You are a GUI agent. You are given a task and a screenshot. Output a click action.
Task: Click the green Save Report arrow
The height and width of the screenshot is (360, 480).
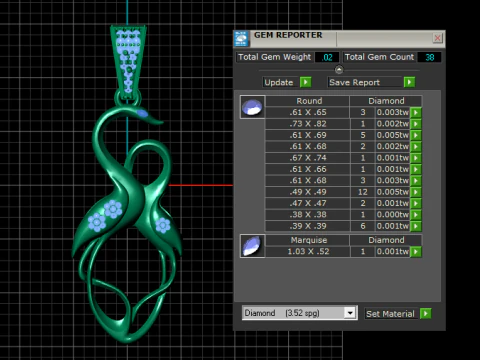[x=409, y=82]
